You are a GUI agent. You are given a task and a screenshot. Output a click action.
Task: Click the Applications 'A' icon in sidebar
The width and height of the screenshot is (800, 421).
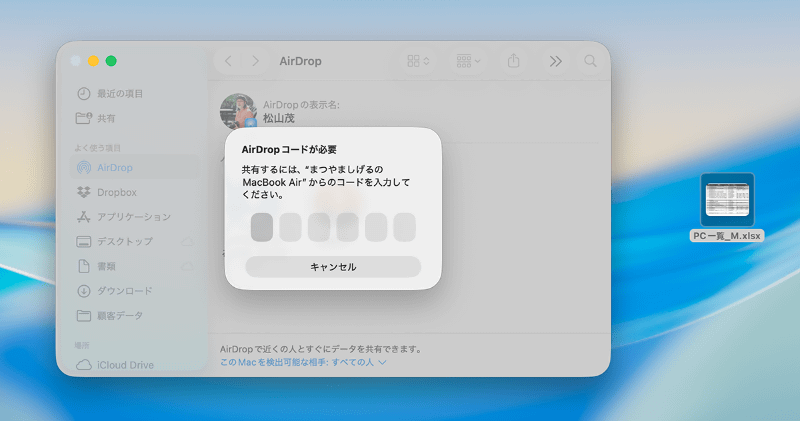pos(84,217)
